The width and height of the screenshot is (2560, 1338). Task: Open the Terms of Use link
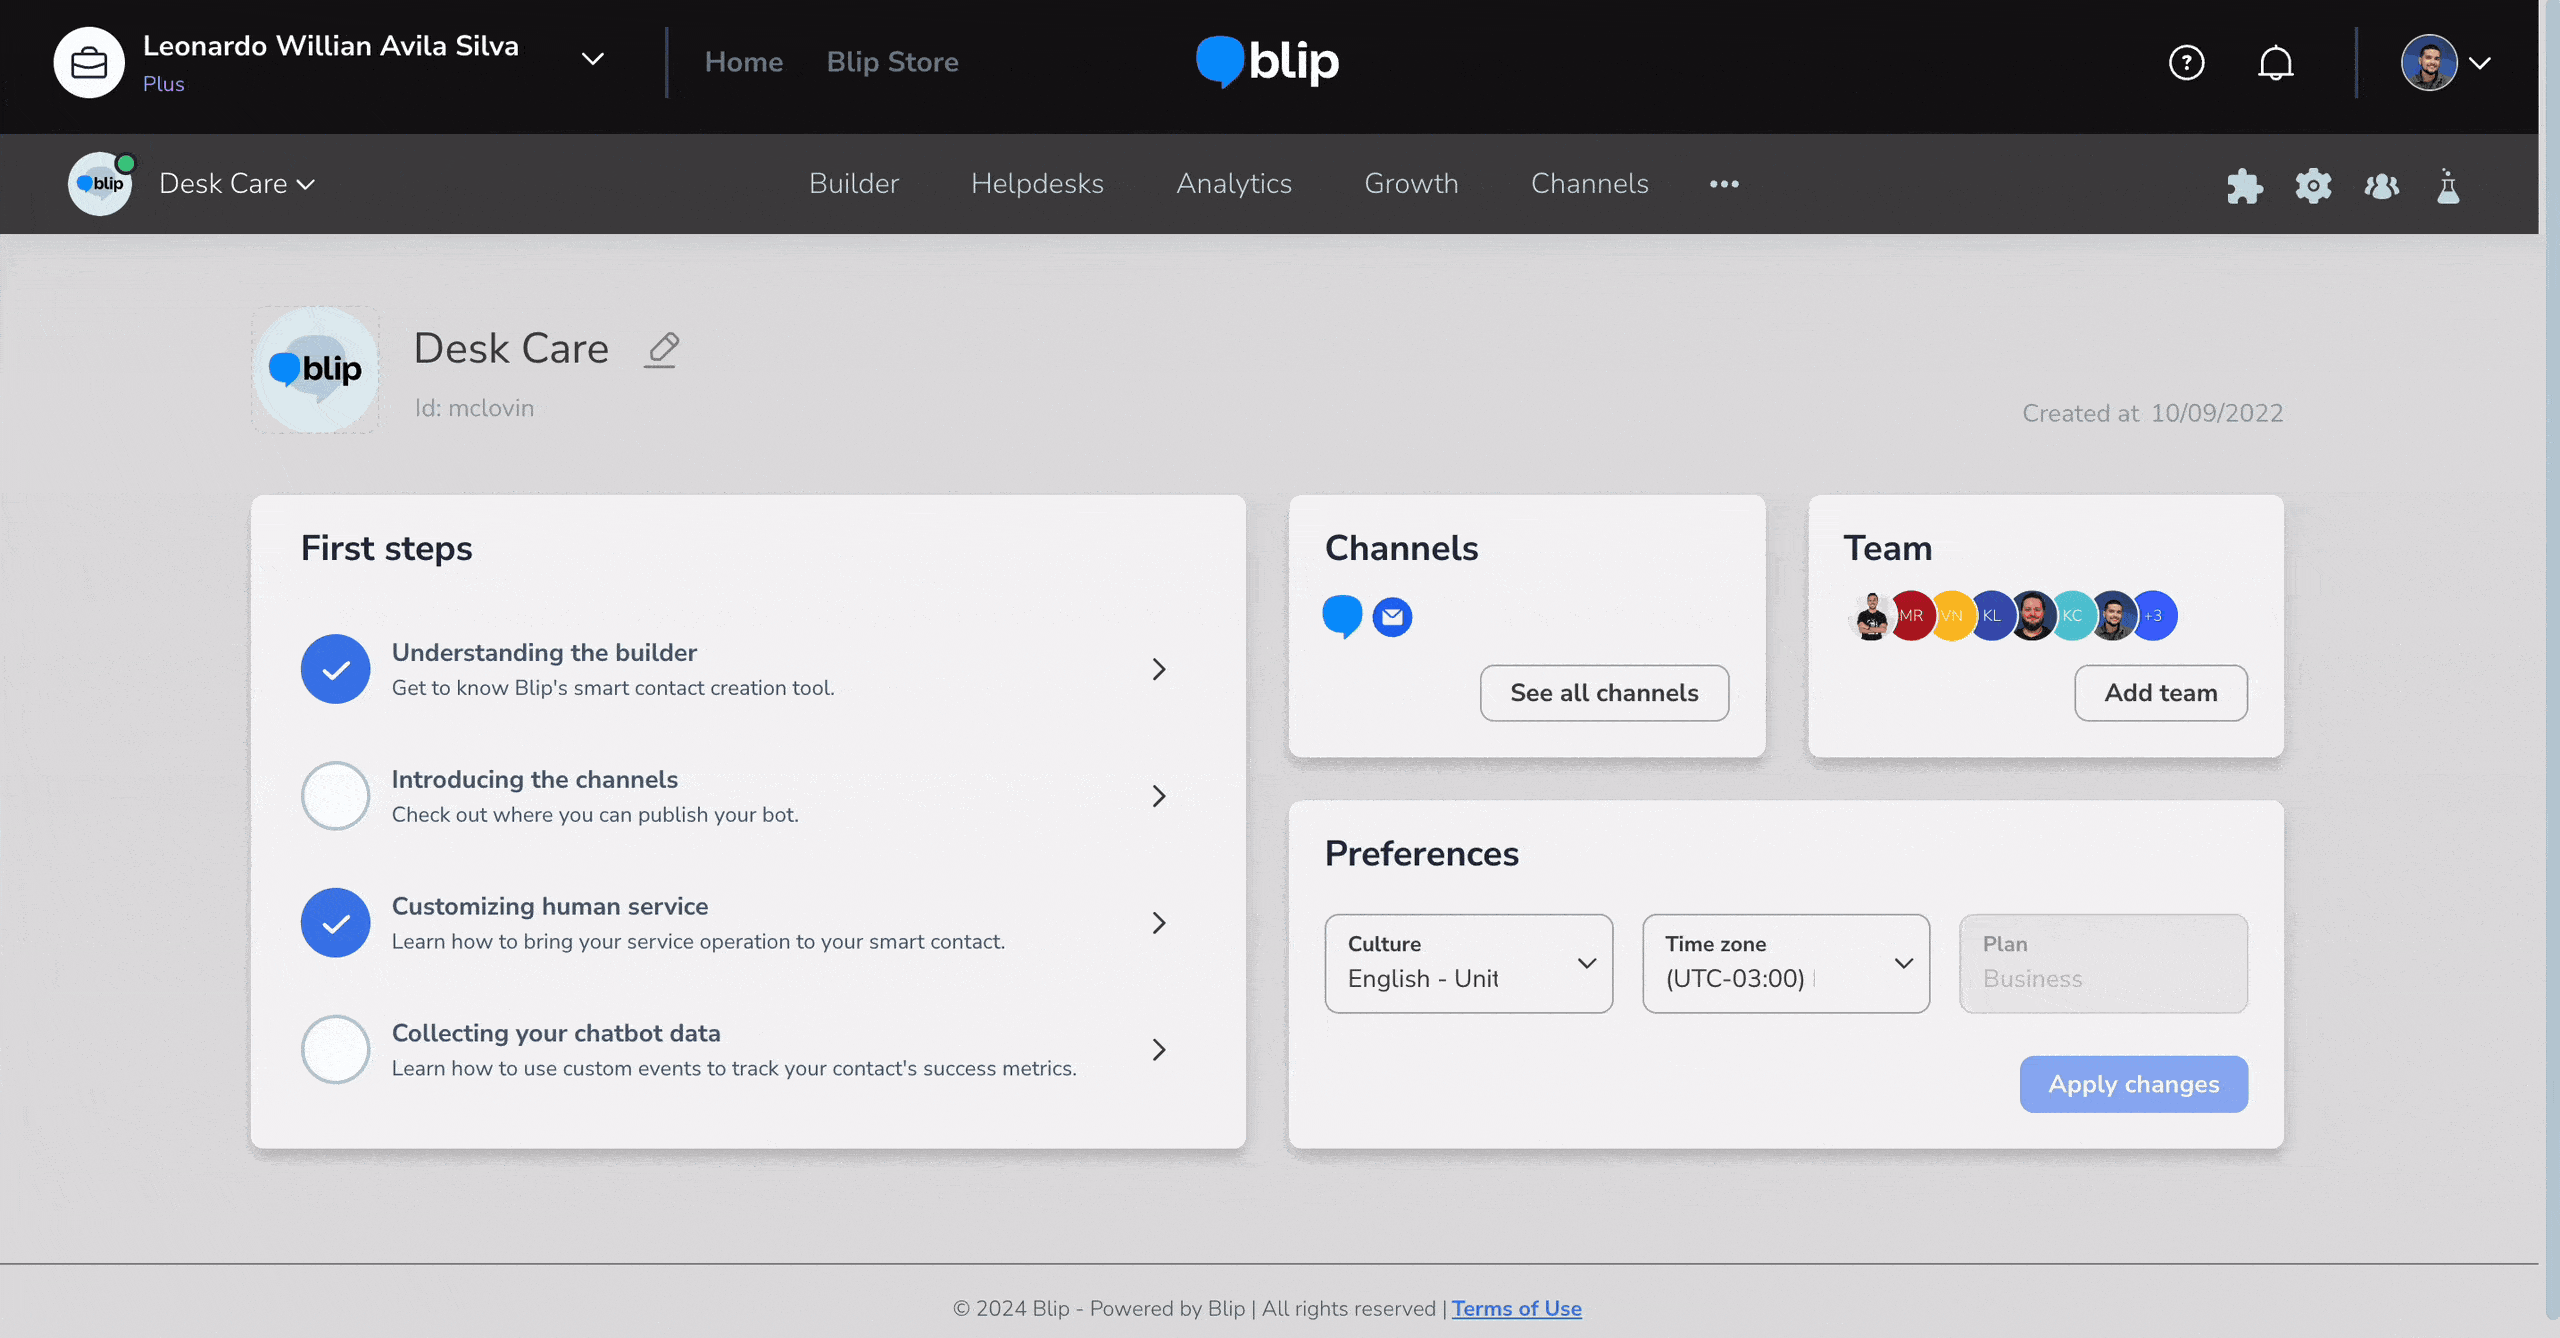1516,1308
